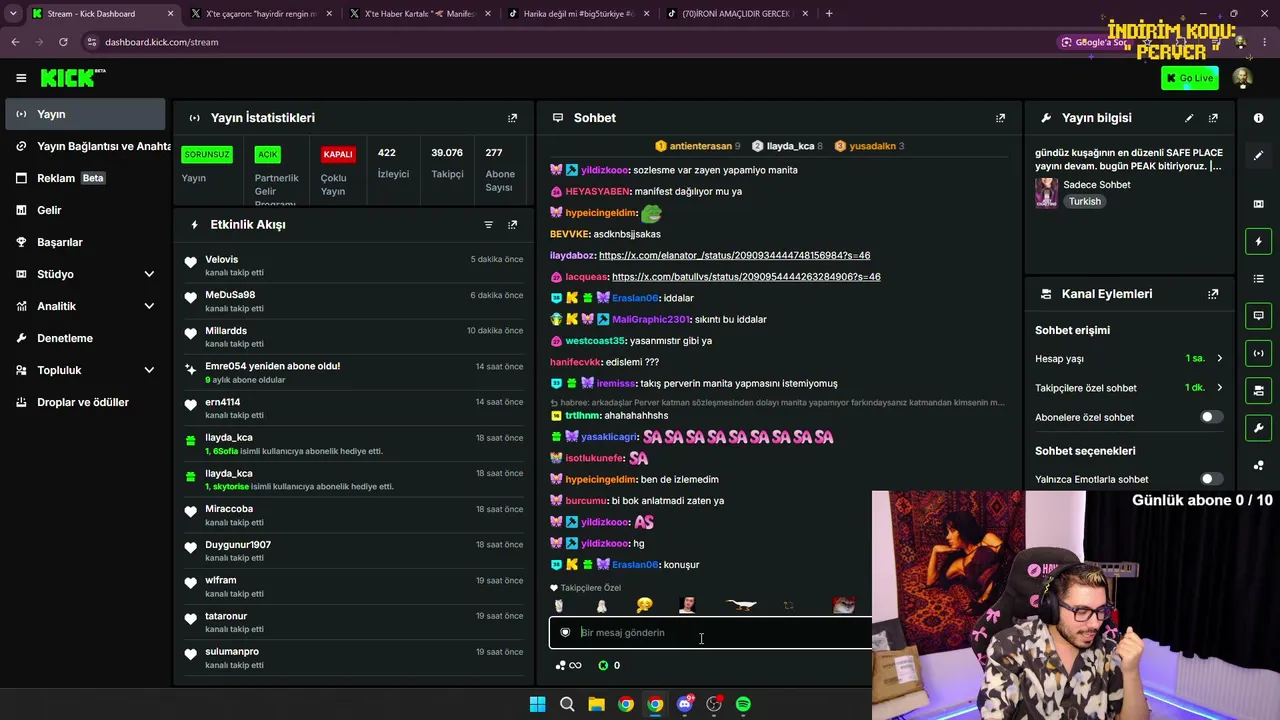The image size is (1280, 720).
Task: Open Denetleme sidebar item
Action: tap(85, 338)
